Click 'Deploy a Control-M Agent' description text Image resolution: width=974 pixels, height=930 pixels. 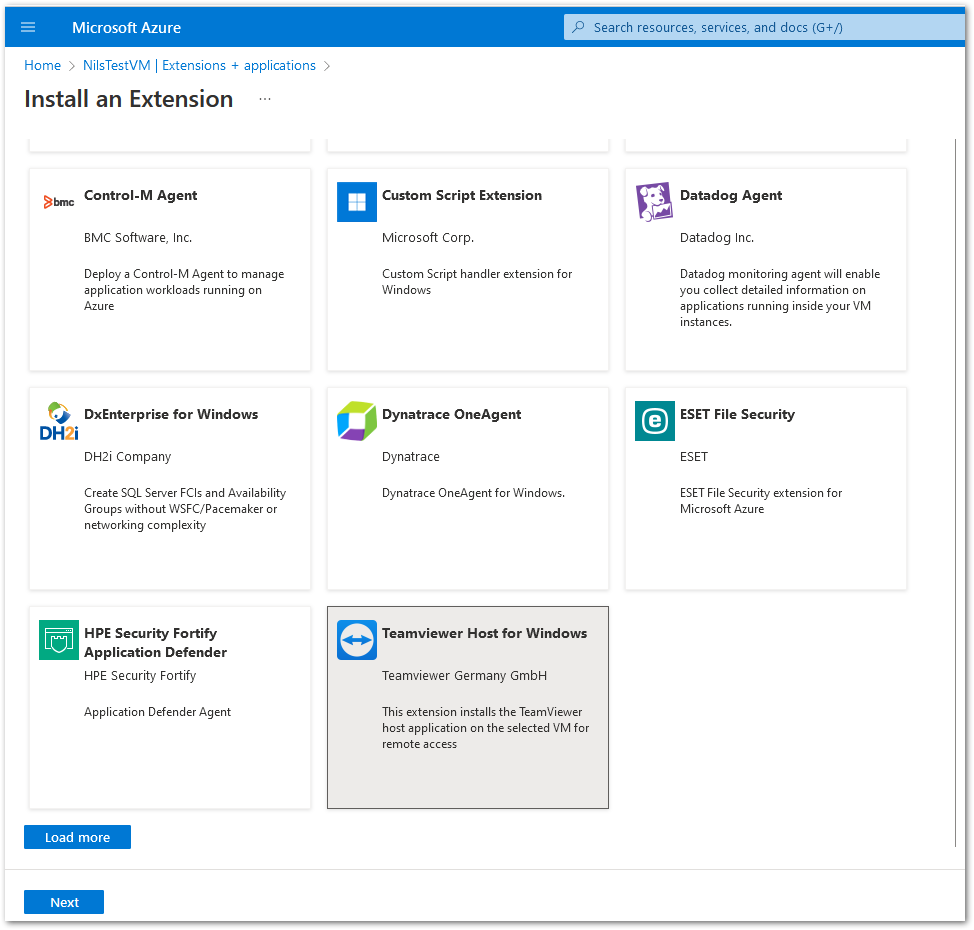pos(184,289)
